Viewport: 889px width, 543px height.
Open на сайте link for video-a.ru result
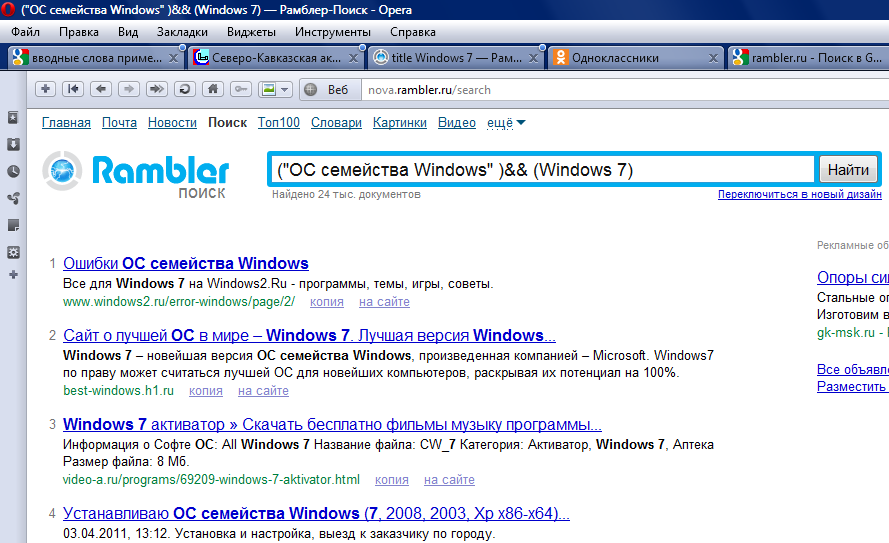(x=449, y=480)
